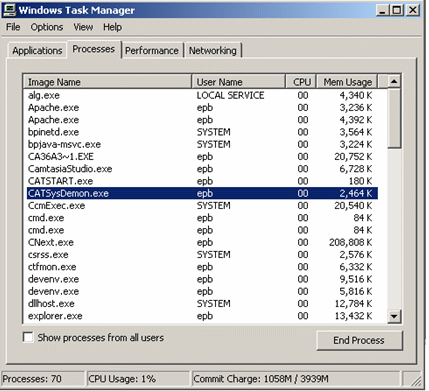Screen dimensions: 429x391
Task: Select the Processes tab
Action: point(94,49)
